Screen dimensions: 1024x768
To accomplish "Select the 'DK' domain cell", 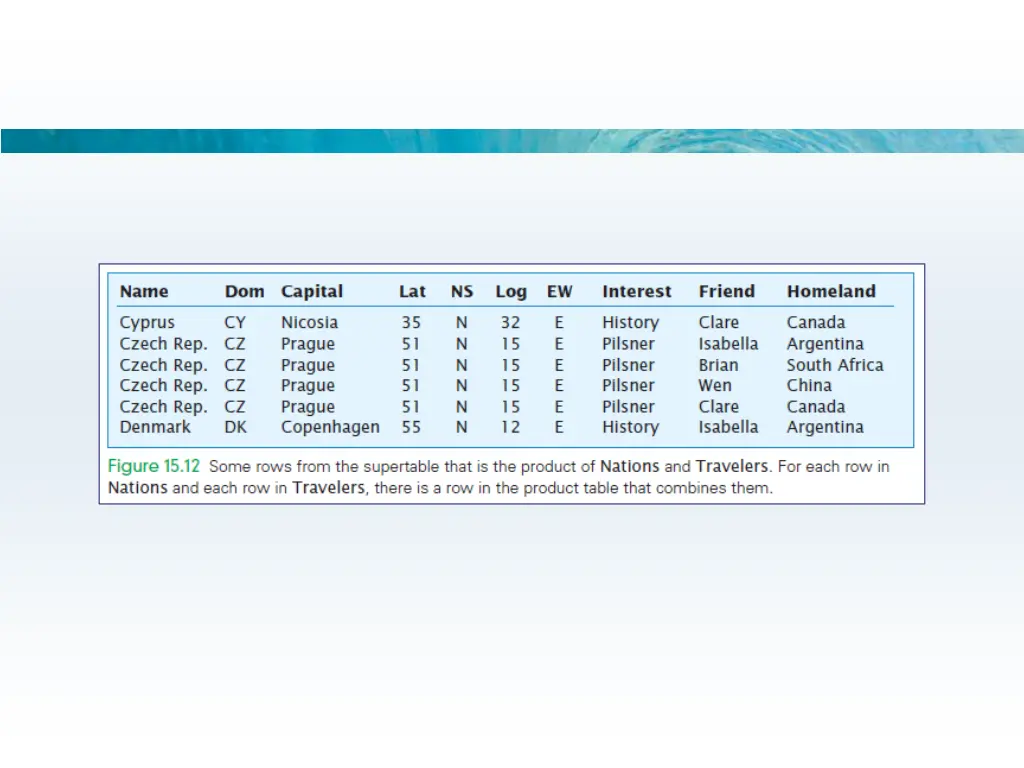I will [236, 427].
